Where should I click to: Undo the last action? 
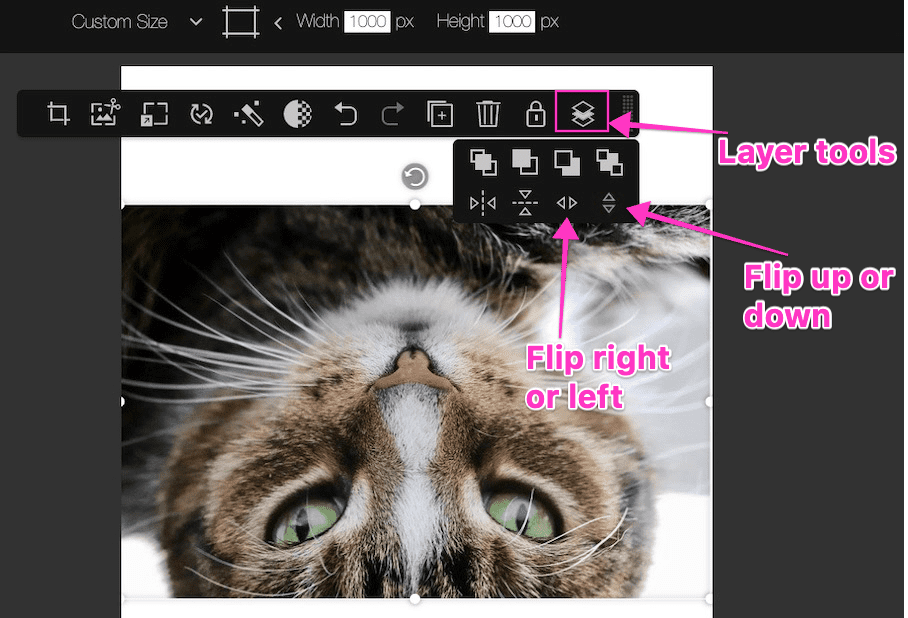pos(346,114)
